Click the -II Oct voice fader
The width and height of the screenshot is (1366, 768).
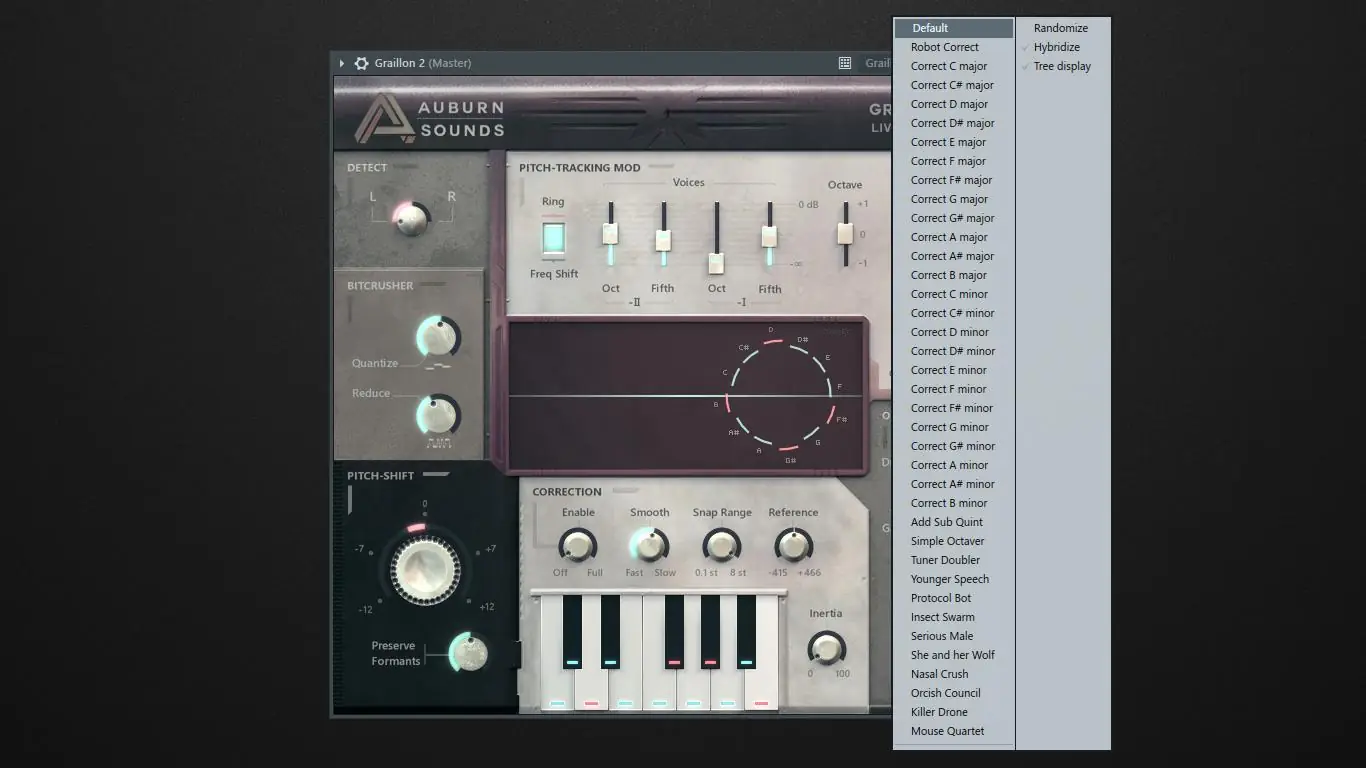[x=610, y=234]
